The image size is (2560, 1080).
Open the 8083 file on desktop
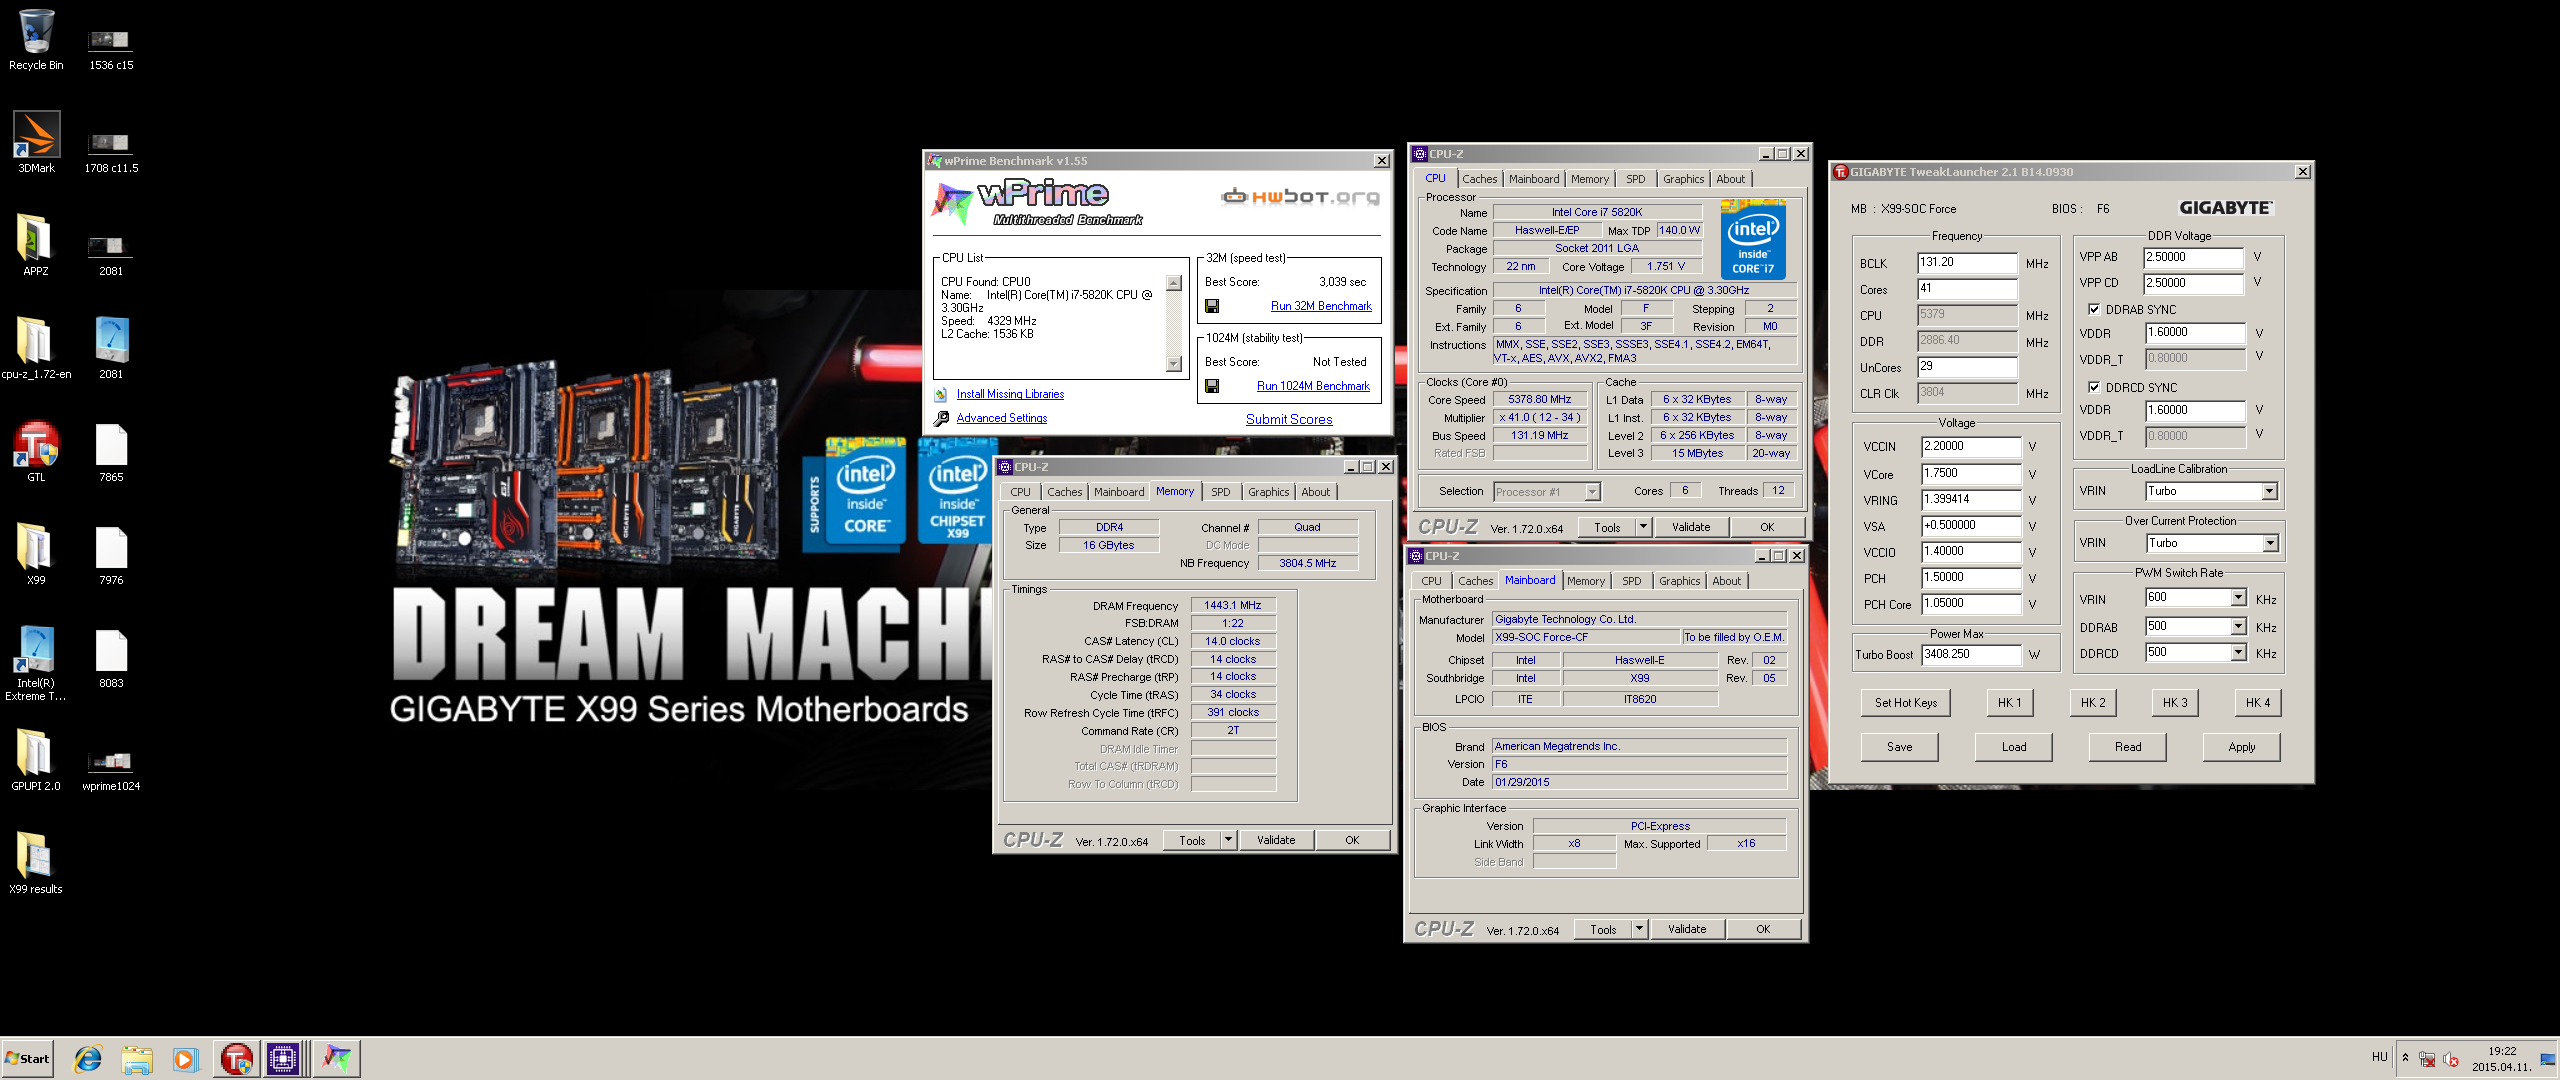coord(111,659)
